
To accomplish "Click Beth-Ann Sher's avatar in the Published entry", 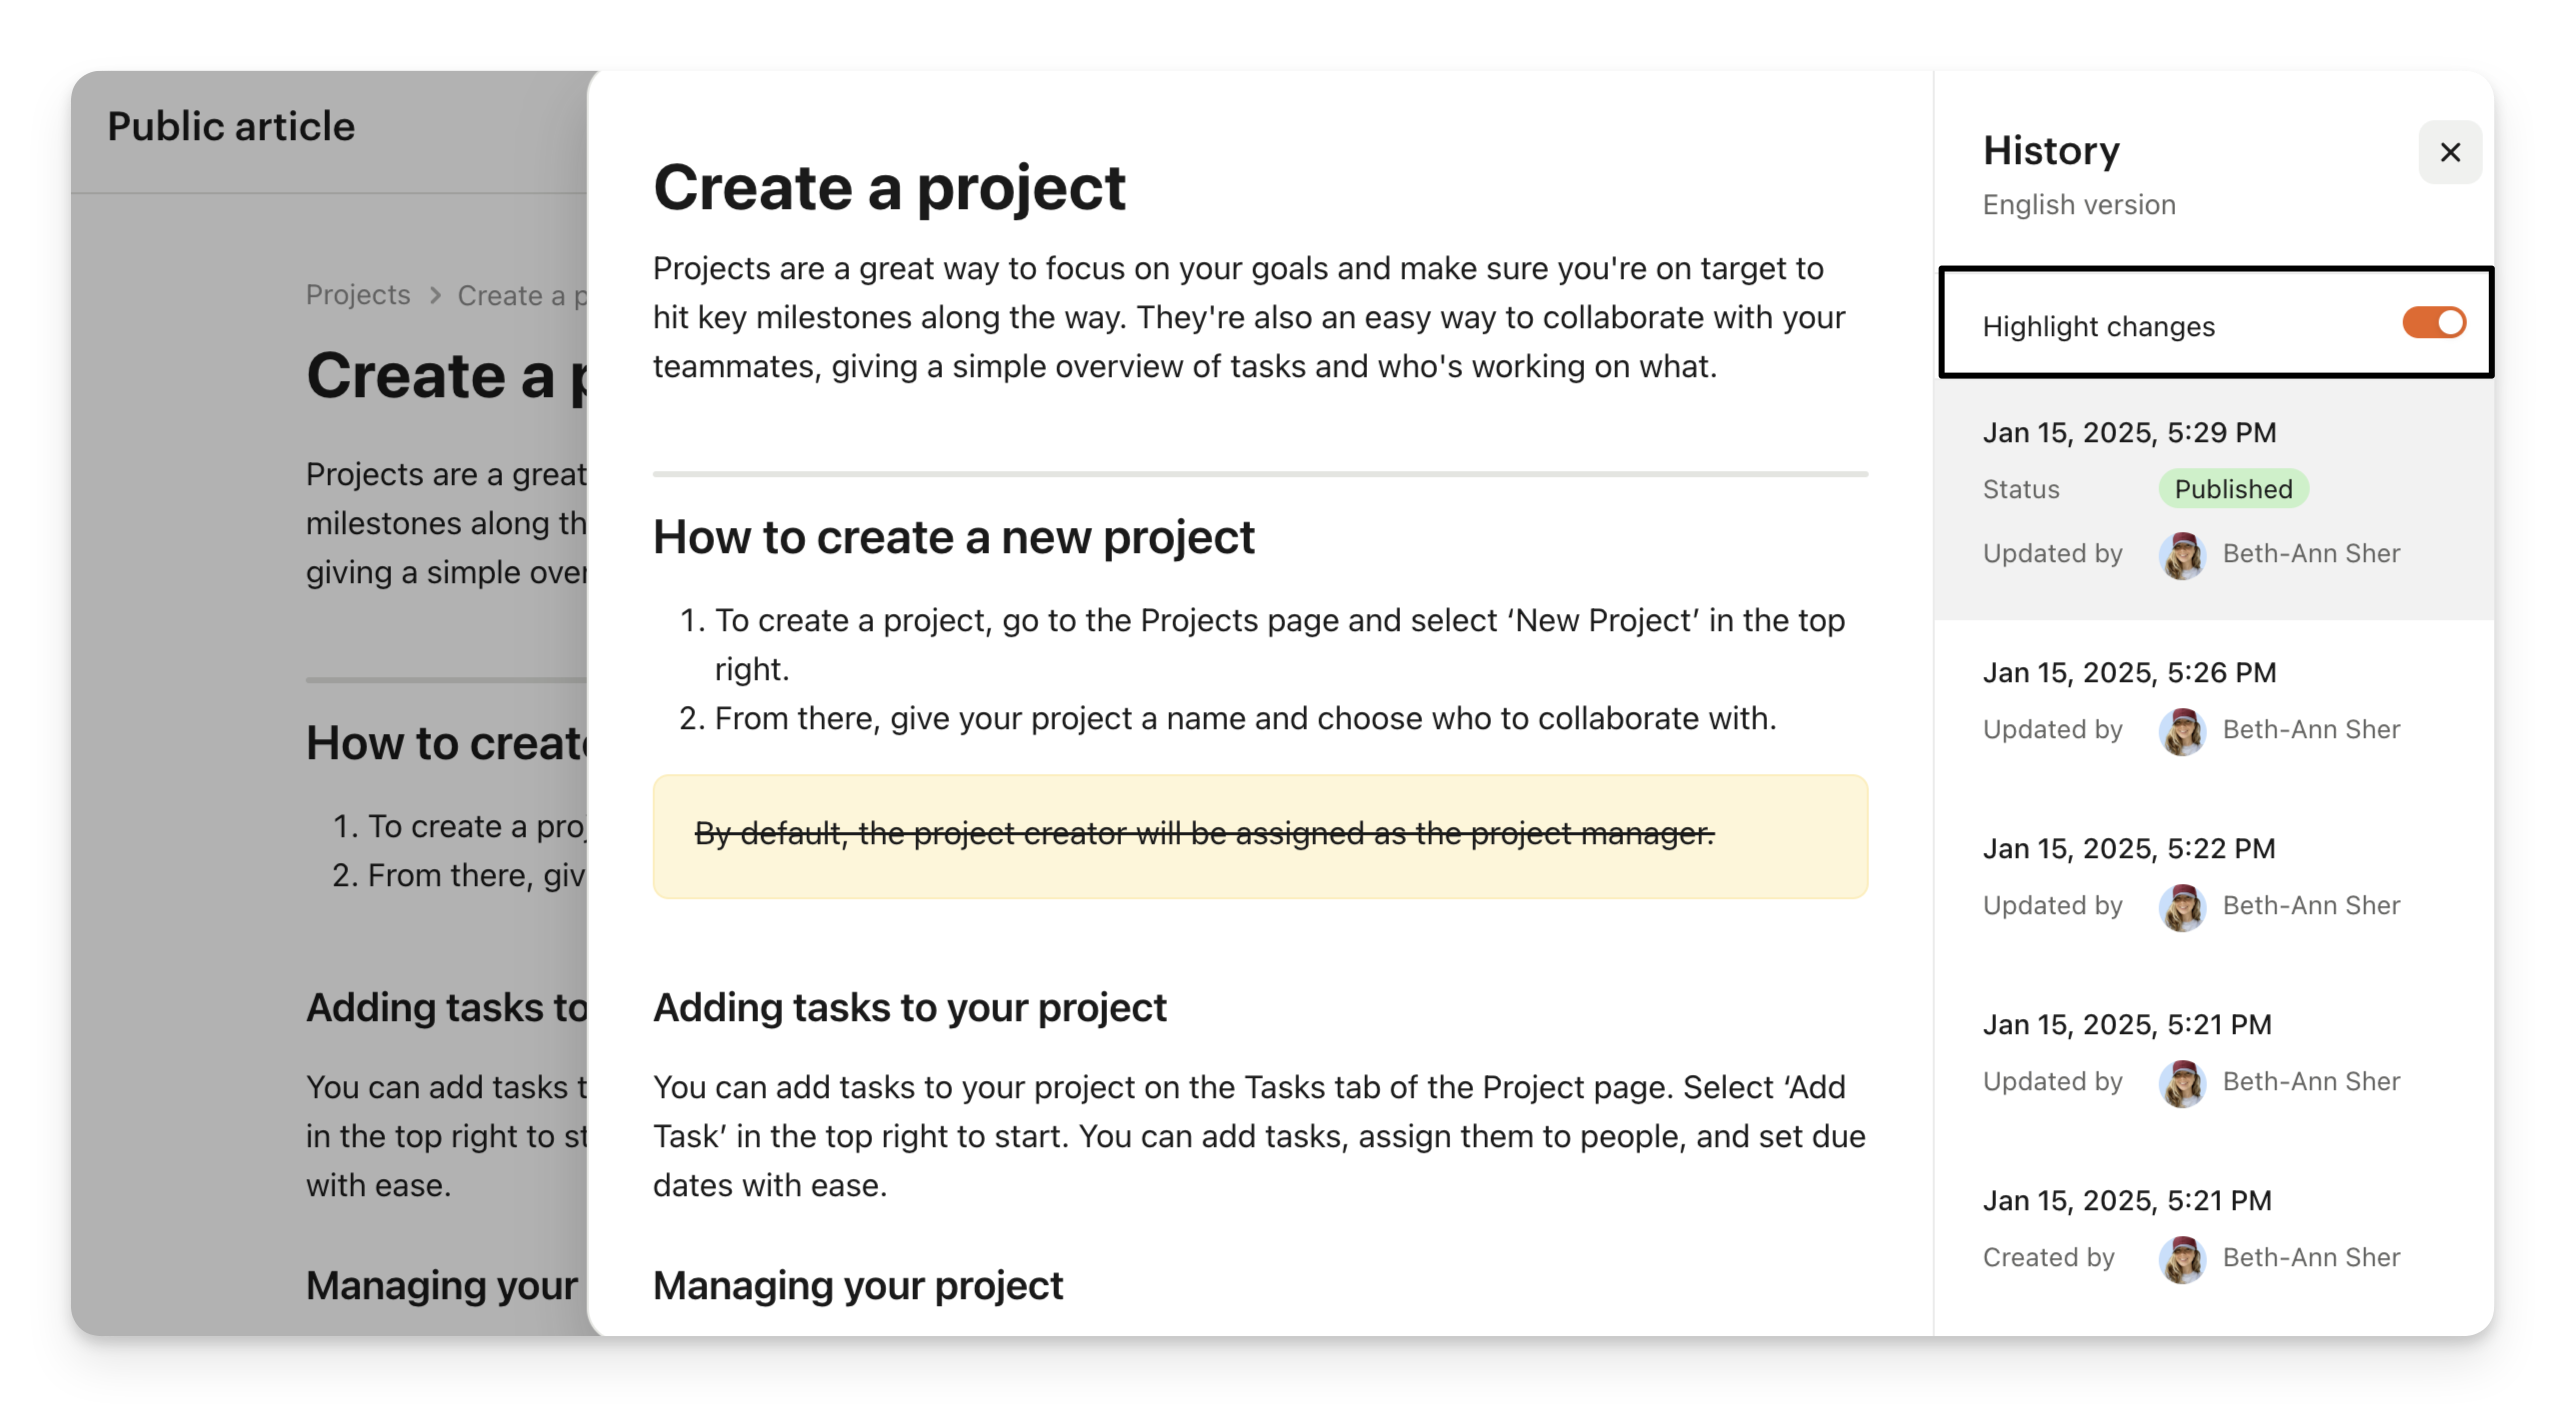I will (x=2181, y=555).
